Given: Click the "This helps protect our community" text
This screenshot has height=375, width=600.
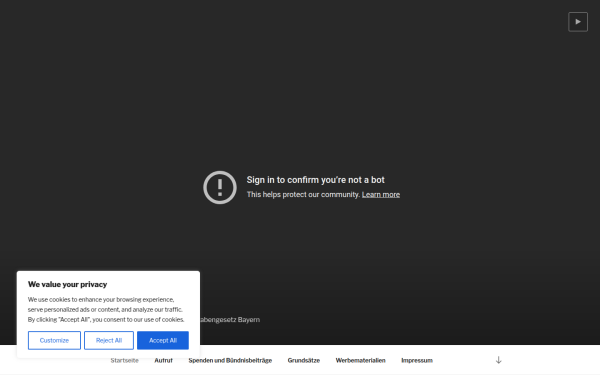Looking at the screenshot, I should coord(303,194).
